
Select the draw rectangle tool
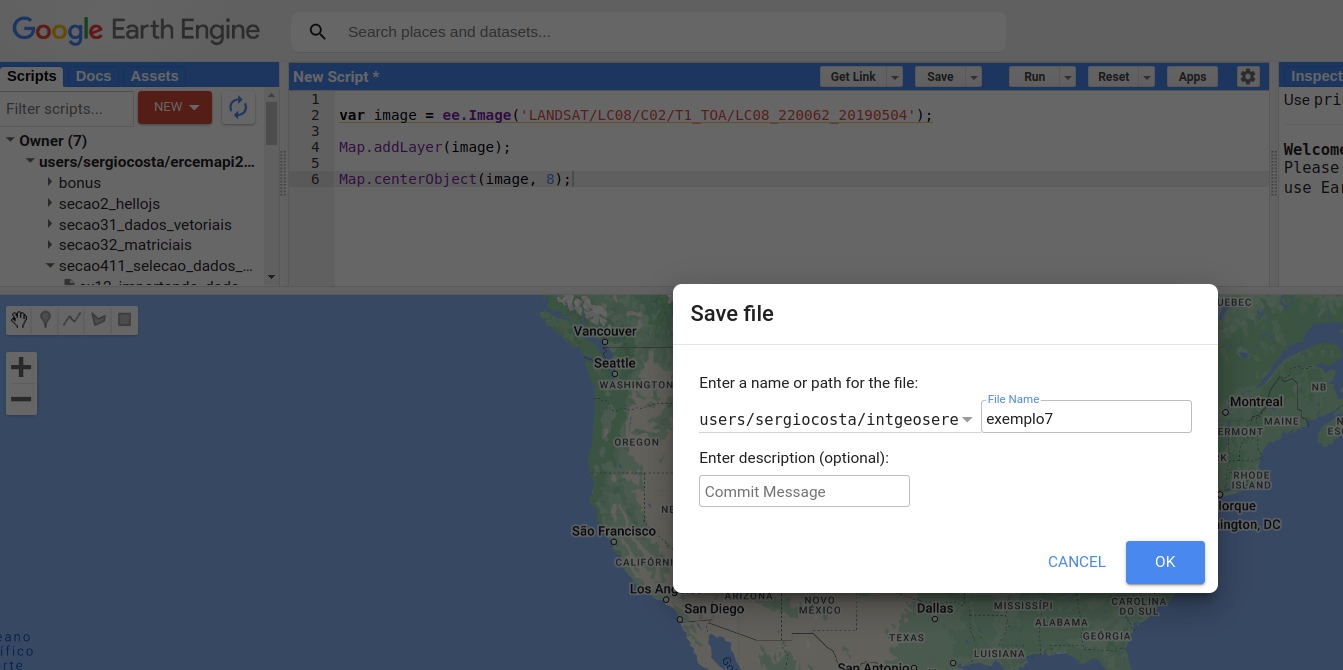click(x=125, y=320)
